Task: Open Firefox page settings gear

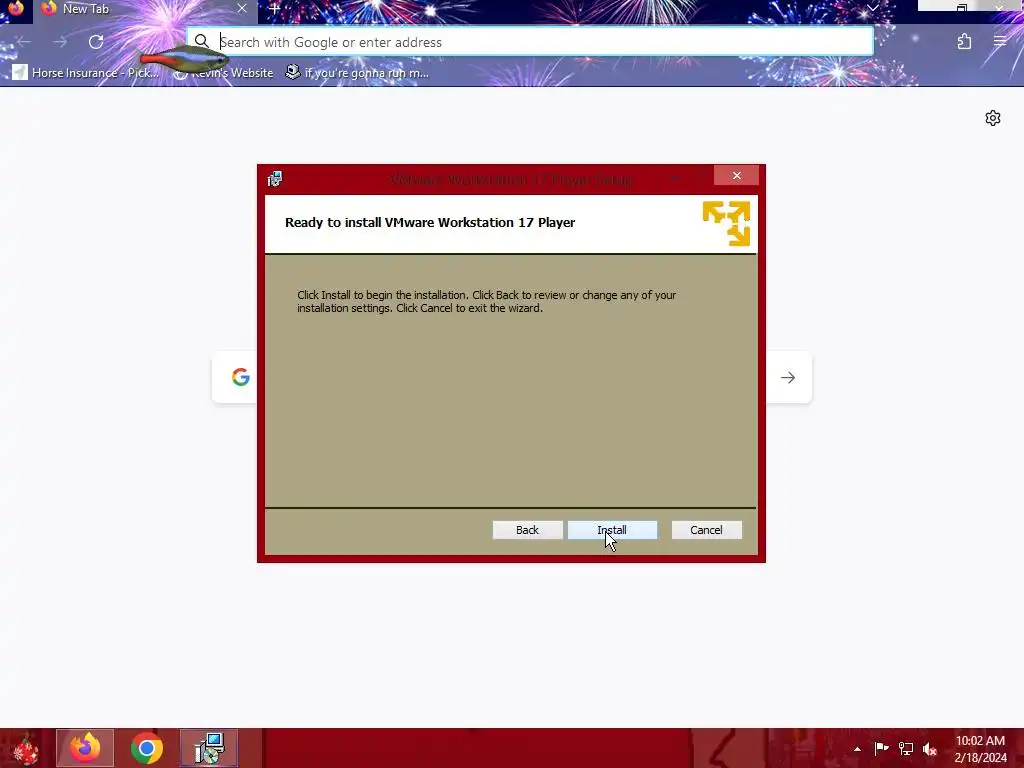Action: pyautogui.click(x=993, y=118)
